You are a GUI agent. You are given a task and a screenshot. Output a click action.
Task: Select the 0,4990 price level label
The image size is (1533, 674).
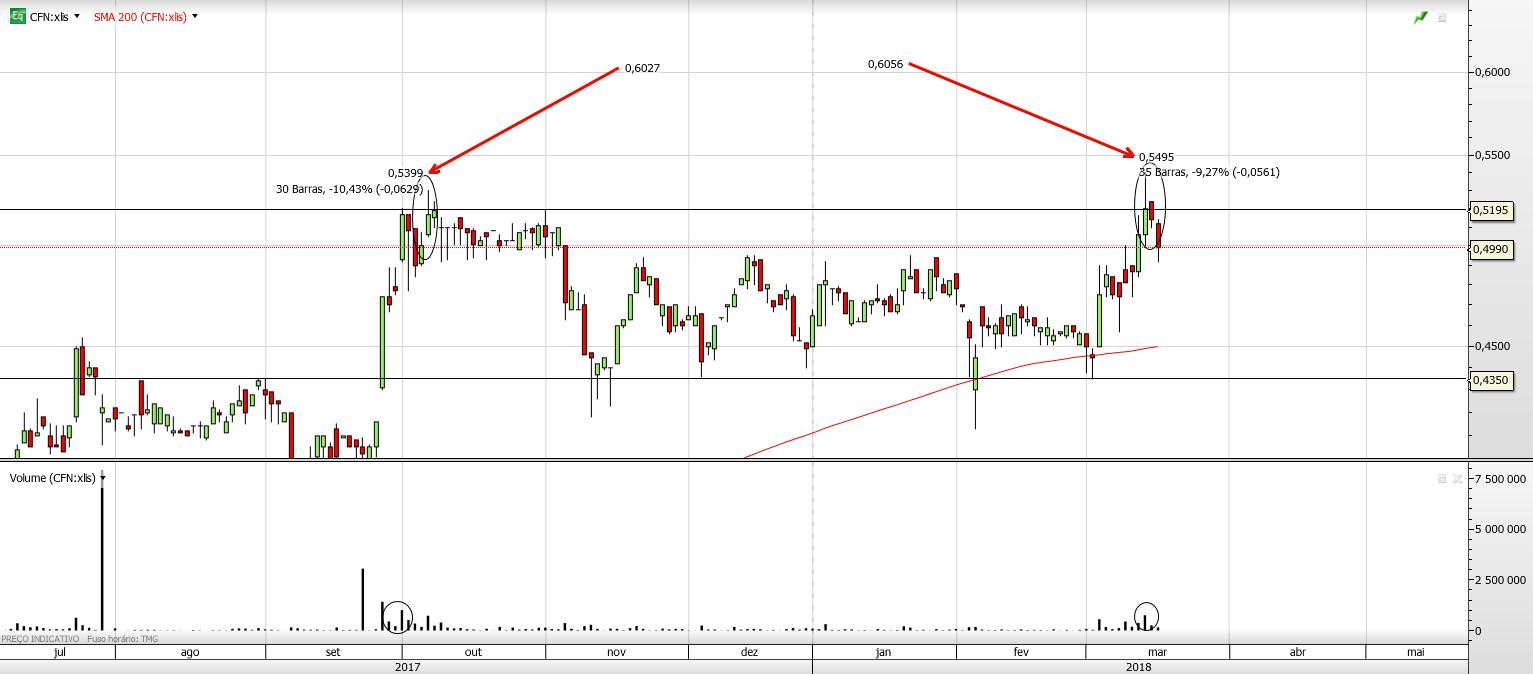pos(1490,248)
